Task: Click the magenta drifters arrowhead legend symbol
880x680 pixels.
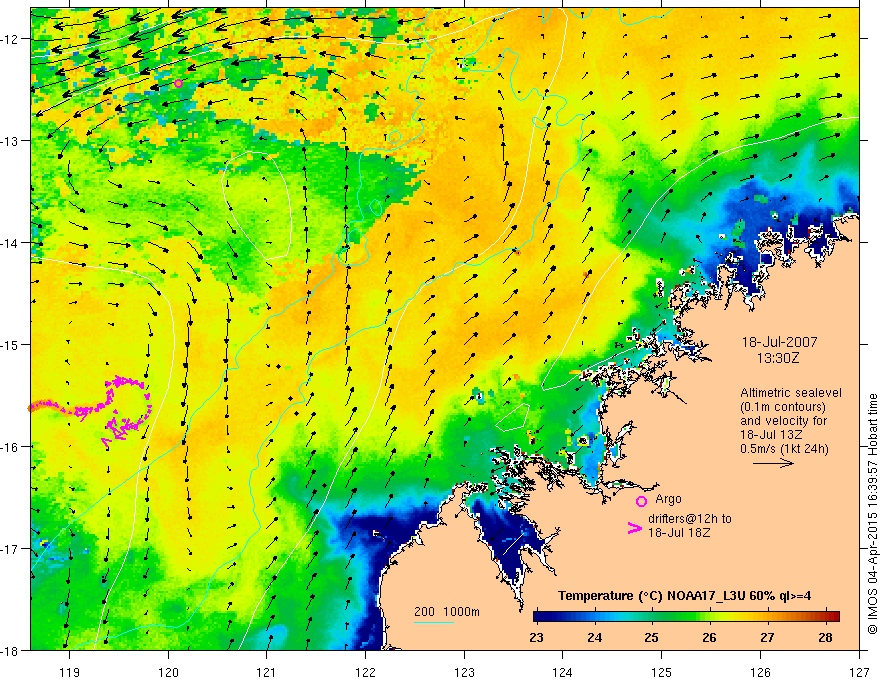Action: point(635,528)
